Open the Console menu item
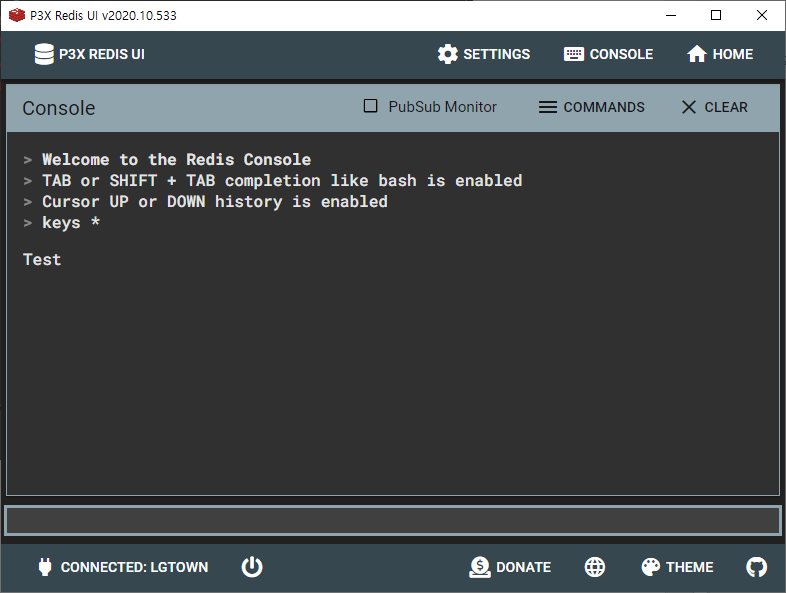 coord(608,54)
